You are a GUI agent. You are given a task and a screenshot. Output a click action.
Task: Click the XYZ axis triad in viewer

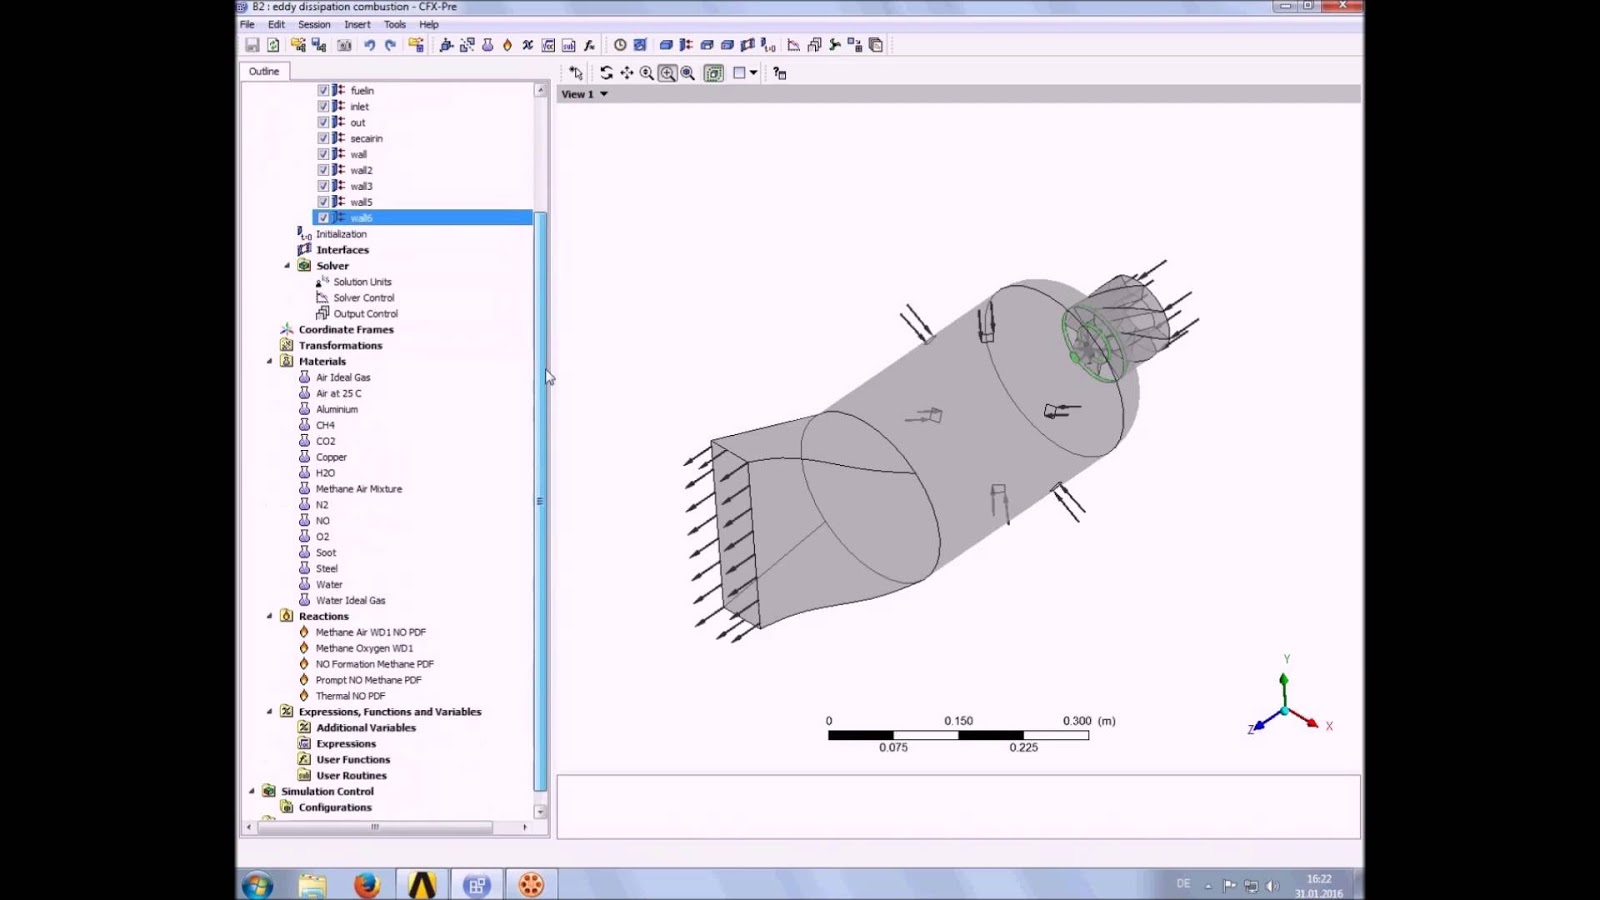click(1289, 697)
